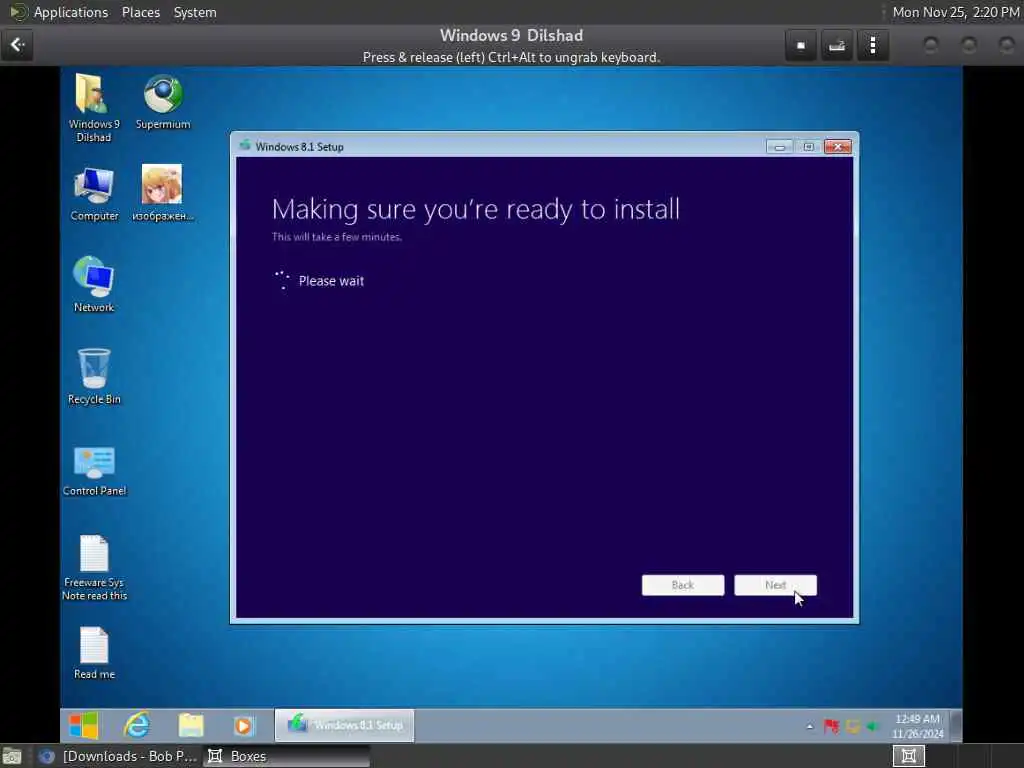Open the Recycle Bin
This screenshot has width=1024, height=768.
coord(94,377)
